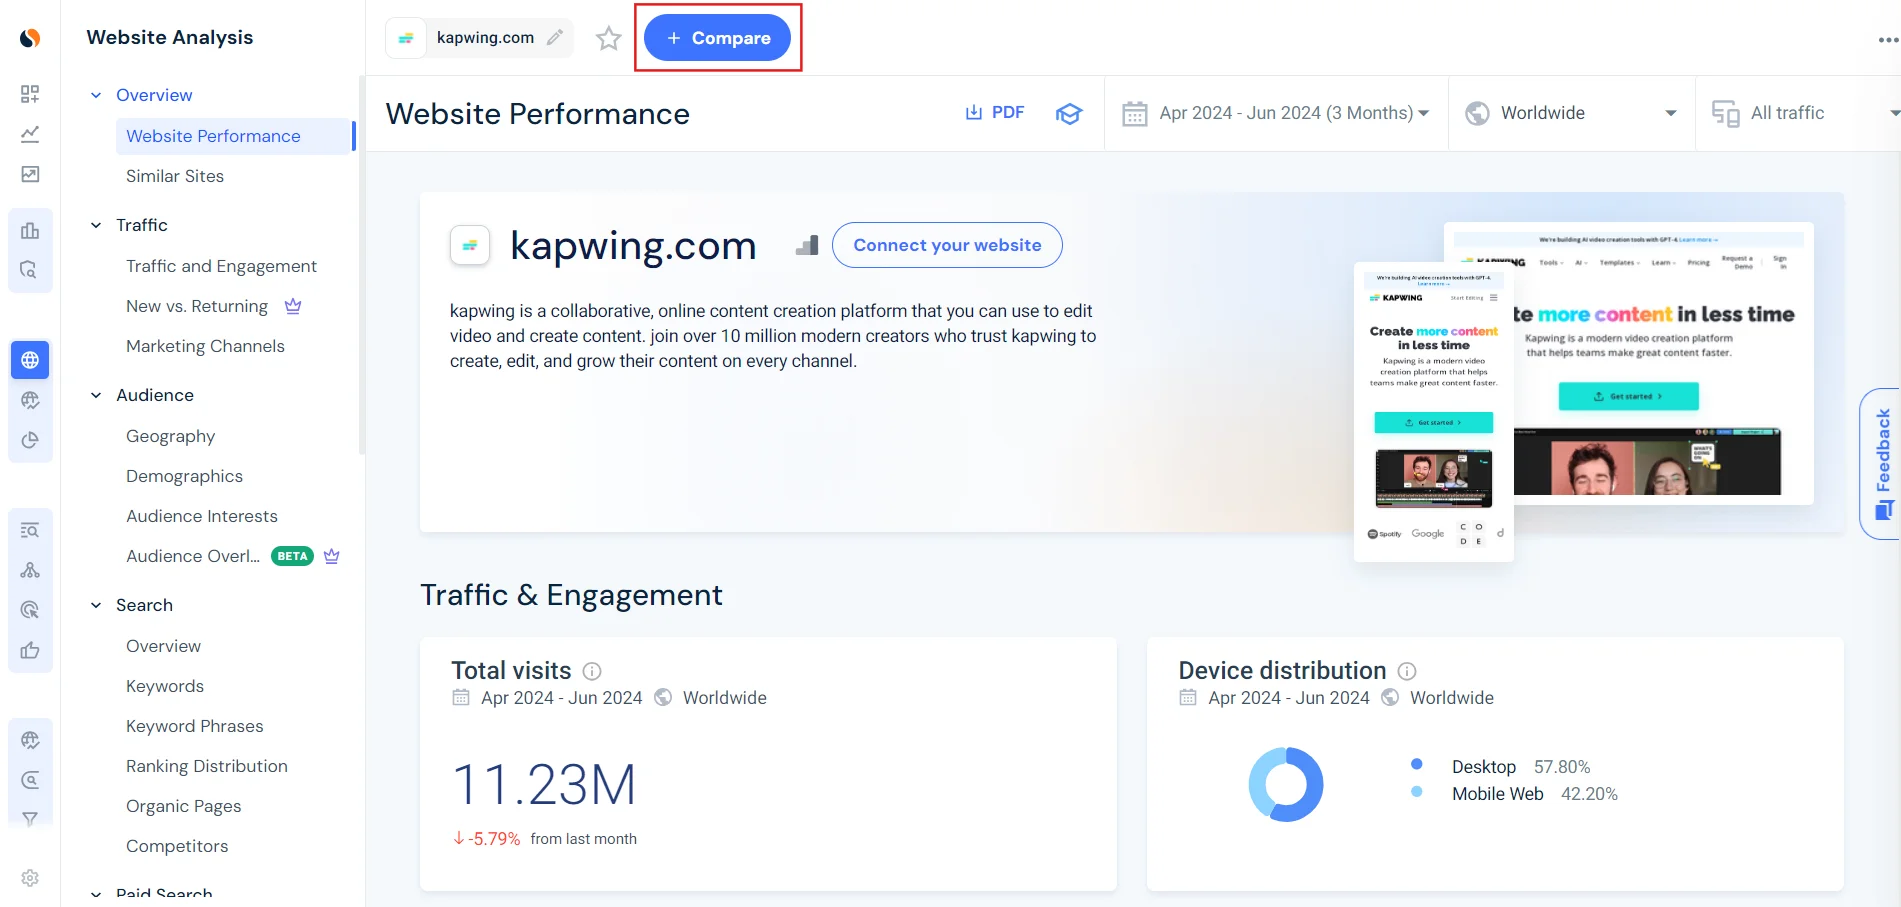Open Competitors page
This screenshot has height=907, width=1901.
[x=177, y=846]
